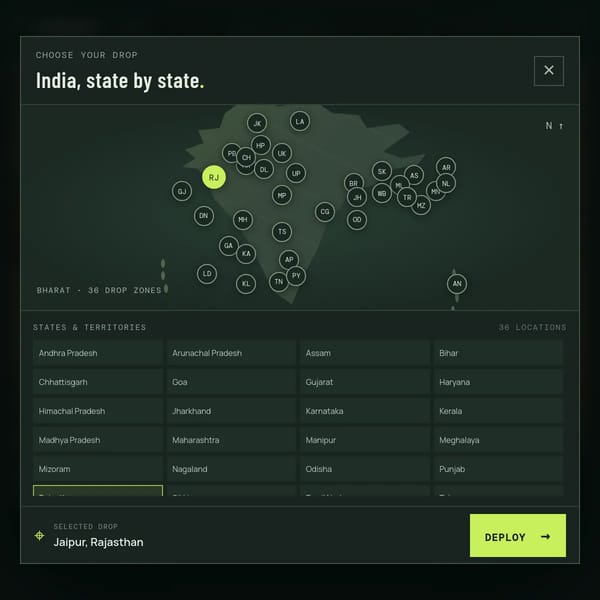
Task: Select the BR map marker
Action: (x=353, y=183)
